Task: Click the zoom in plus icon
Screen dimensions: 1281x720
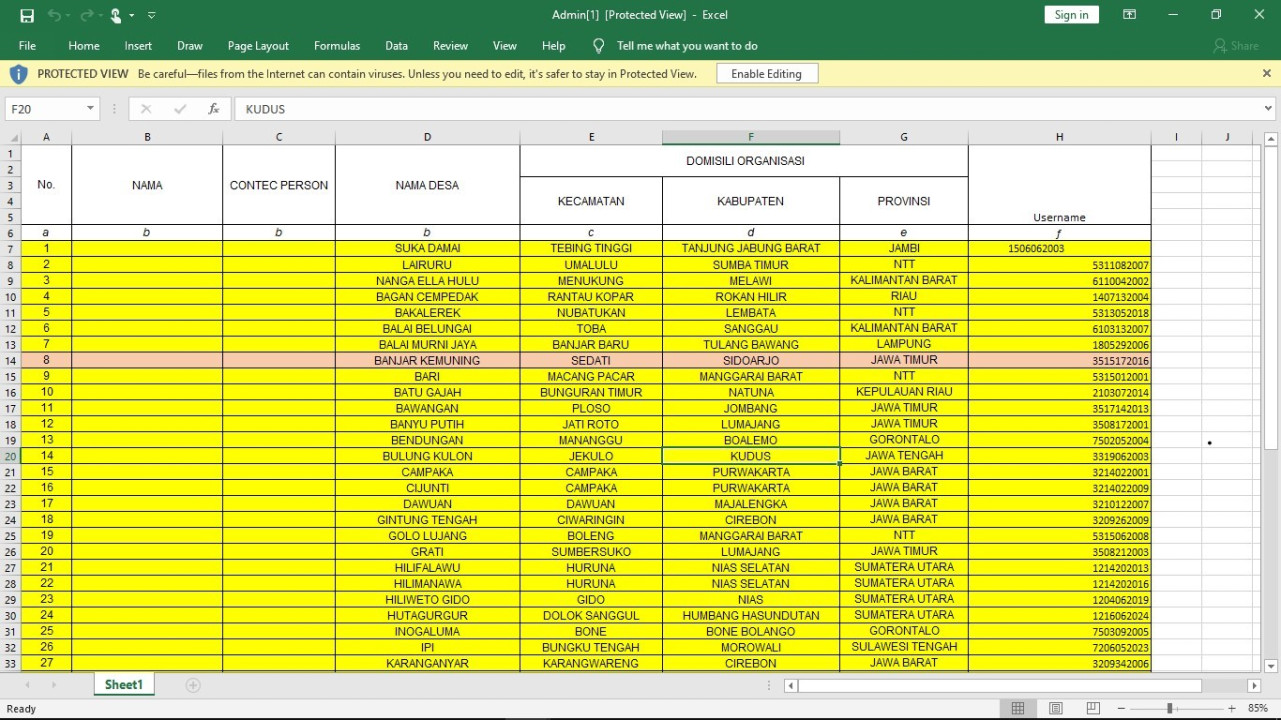Action: [x=1232, y=708]
